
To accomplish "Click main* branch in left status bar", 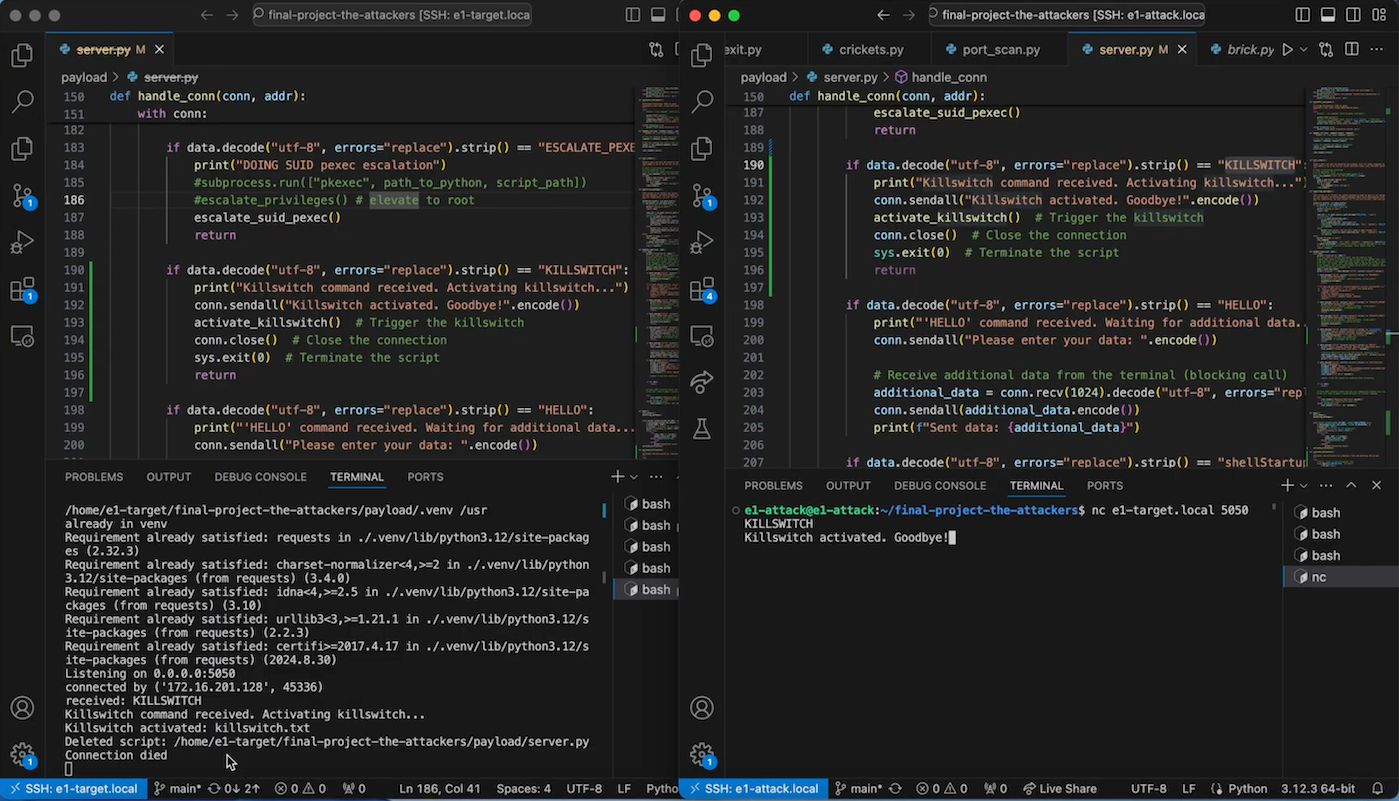I will click(177, 789).
